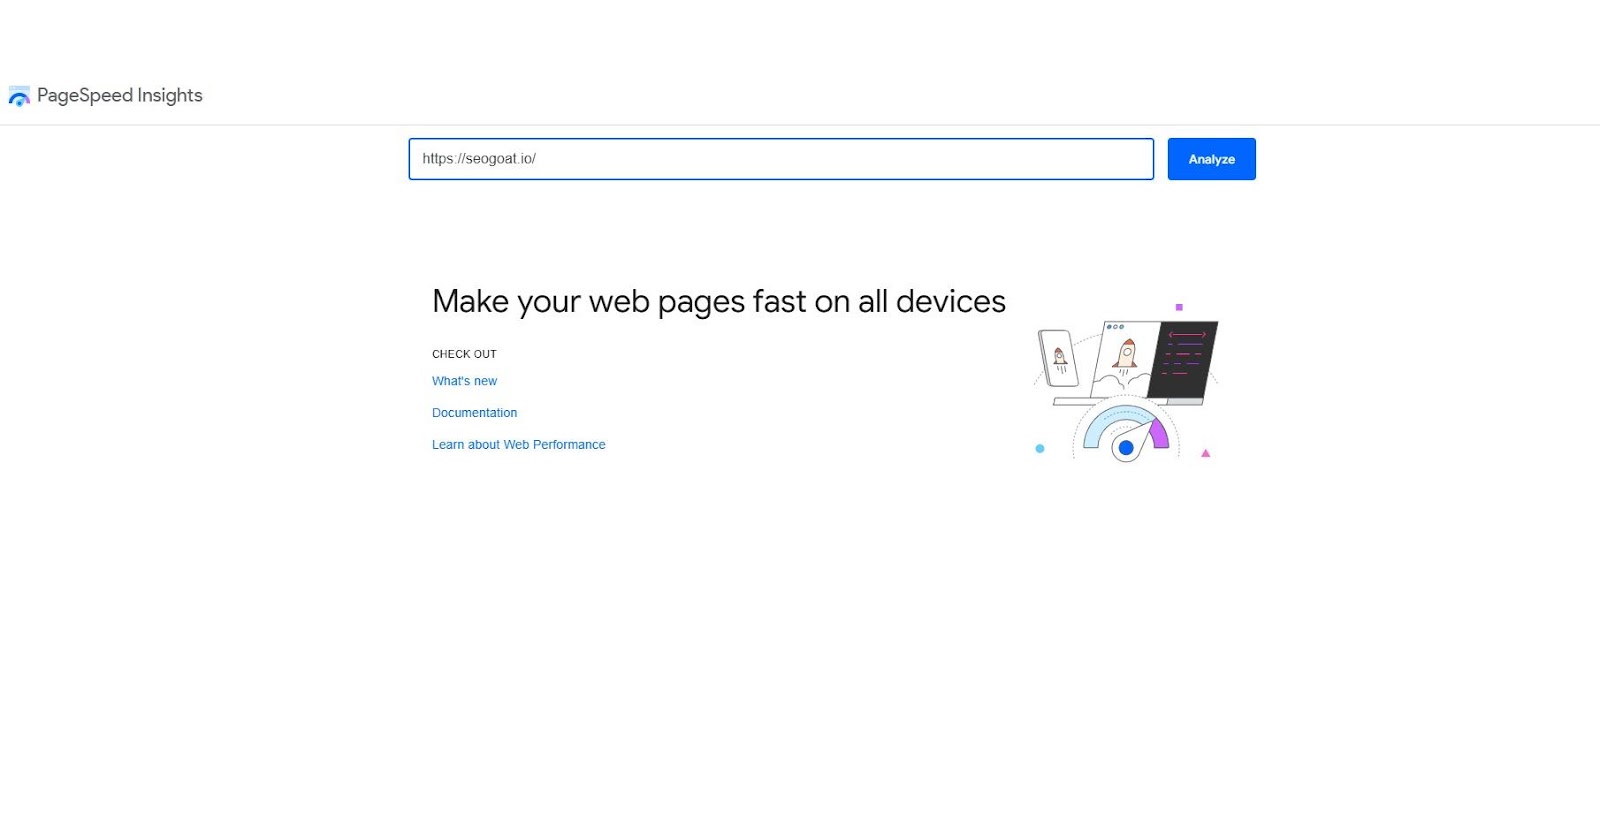Run the Analyze button

pyautogui.click(x=1211, y=159)
